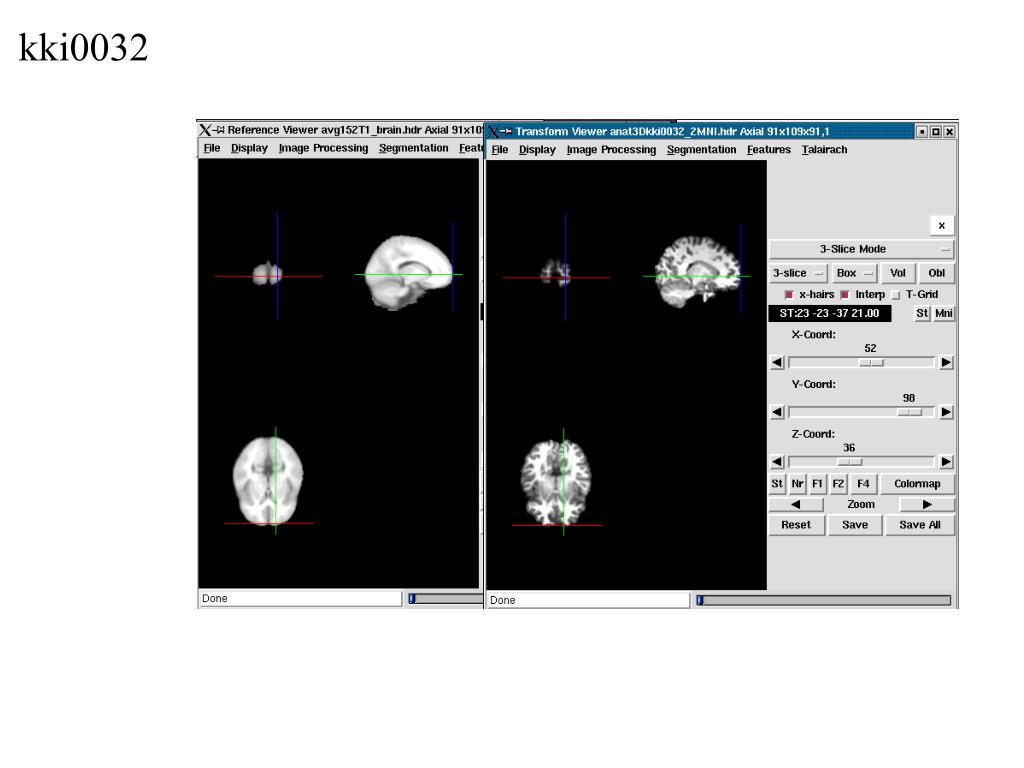The image size is (1024, 768).
Task: Click the Y-Coord left arrow
Action: [x=776, y=412]
